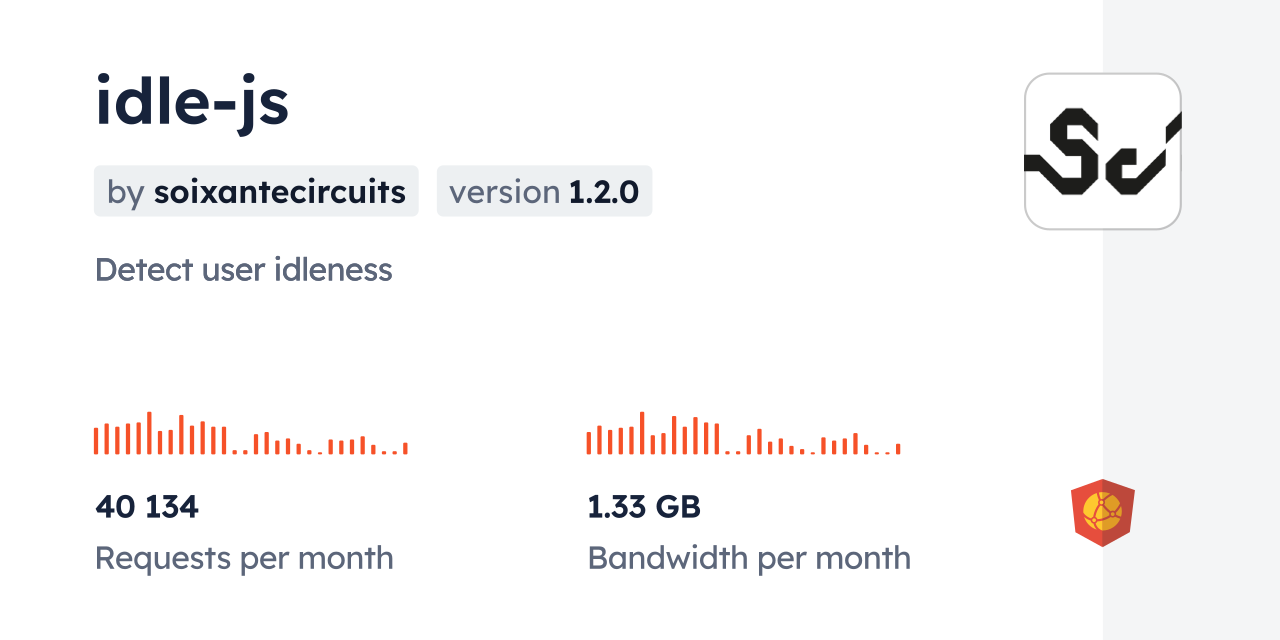
Task: Select the "Requests per month" label
Action: tap(244, 558)
